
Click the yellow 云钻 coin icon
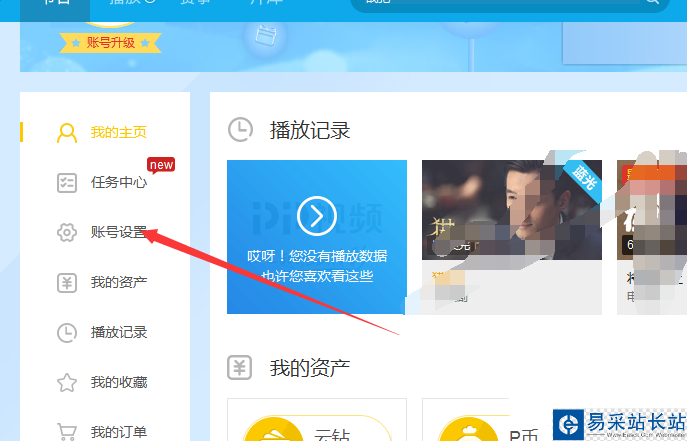[x=274, y=429]
